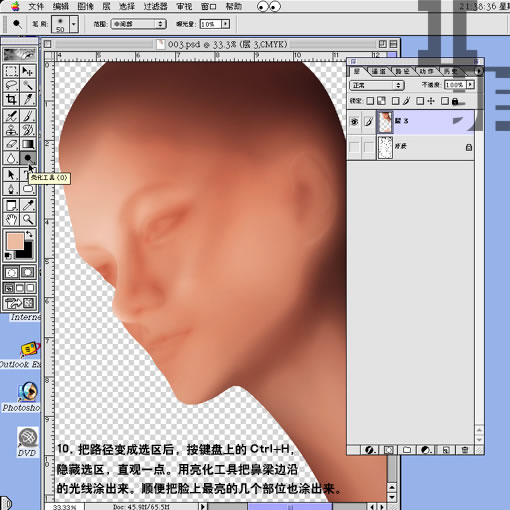The image size is (510, 510).
Task: Open the Layers panel flyout menu
Action: coord(478,71)
